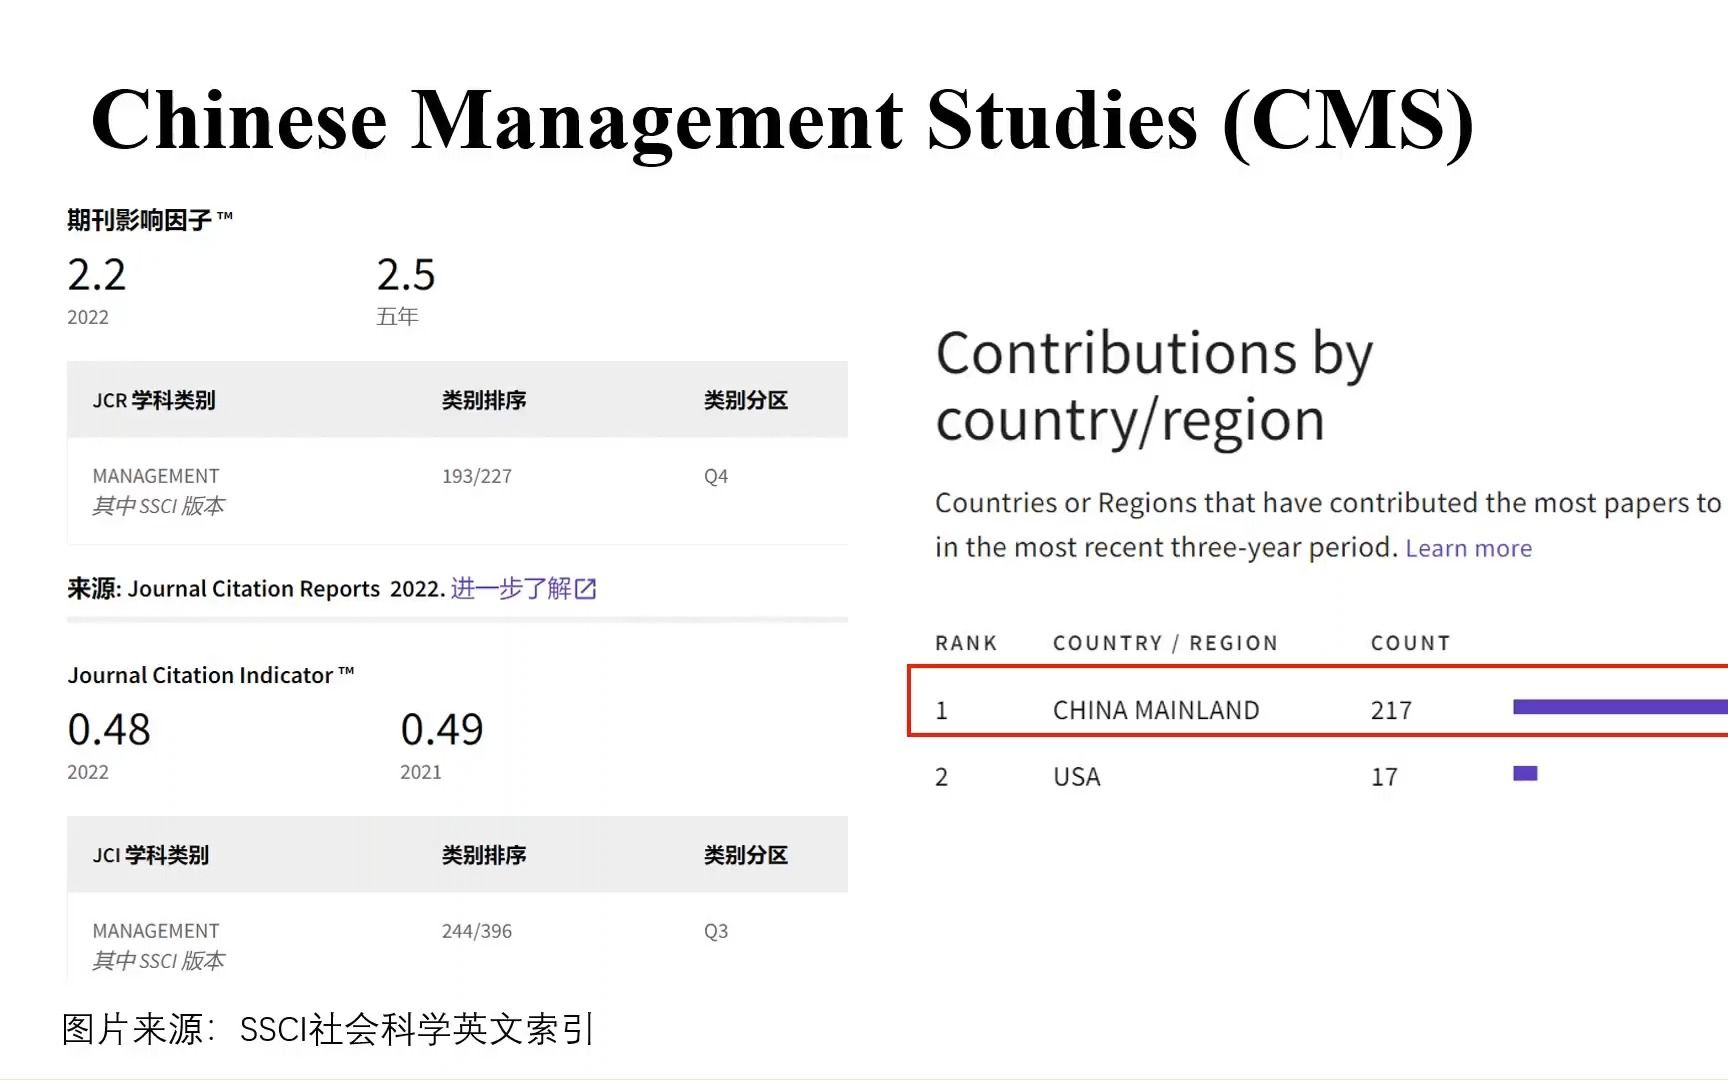1728x1080 pixels.
Task: Click the JCI value 0.49
Action: [x=442, y=729]
